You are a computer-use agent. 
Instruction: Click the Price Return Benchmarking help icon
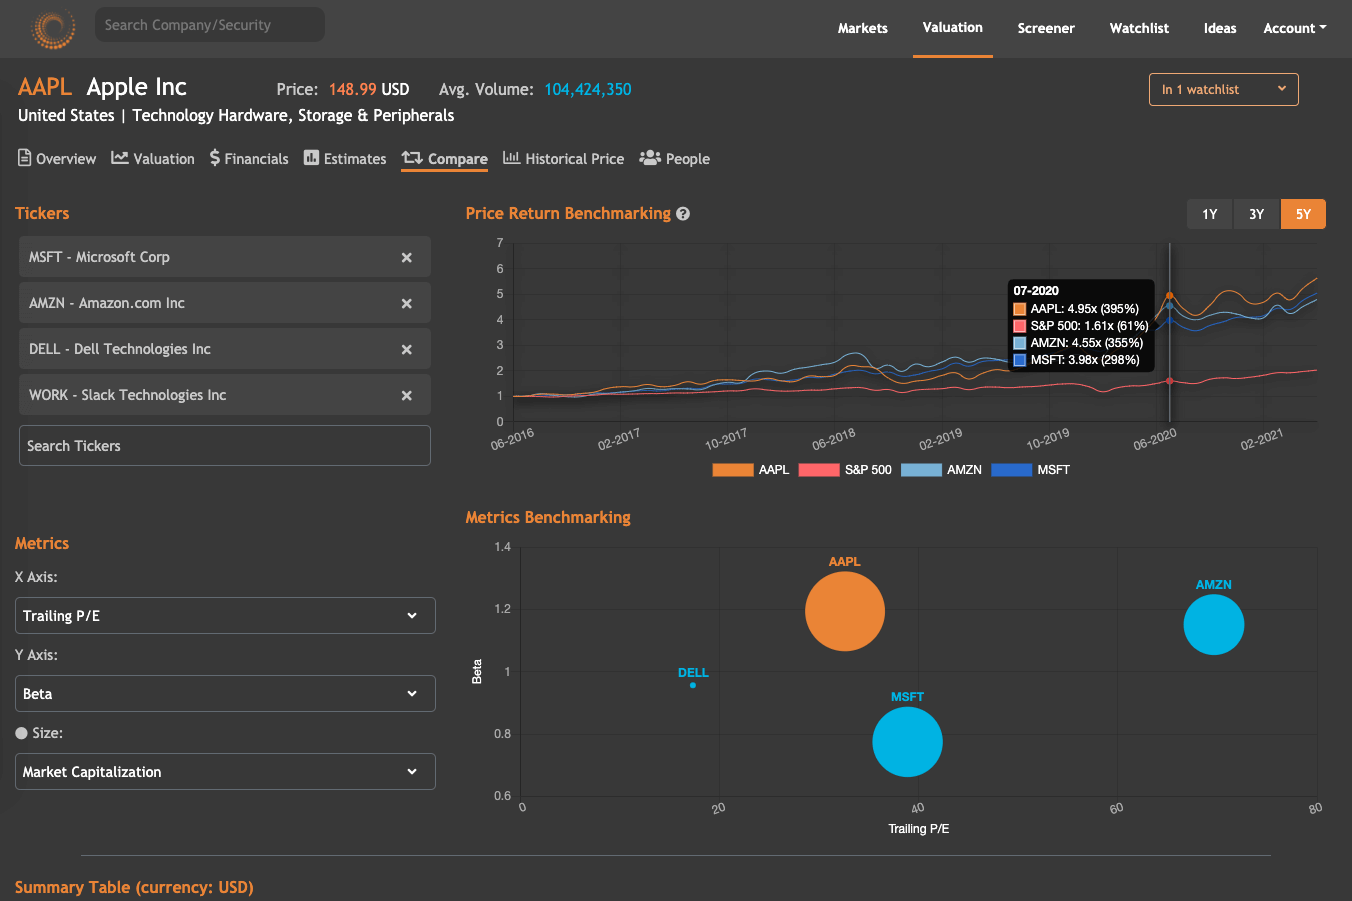click(683, 213)
